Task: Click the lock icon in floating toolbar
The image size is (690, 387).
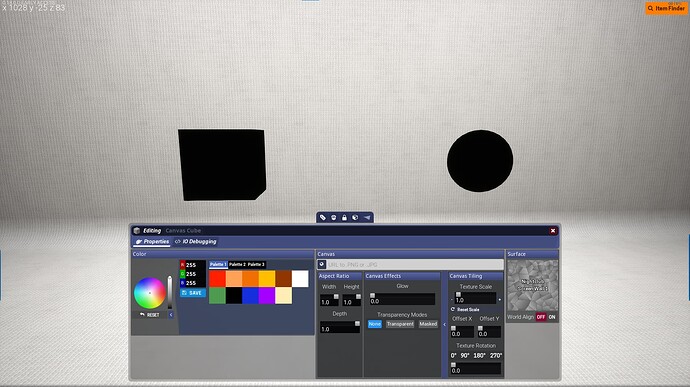Action: click(x=345, y=217)
